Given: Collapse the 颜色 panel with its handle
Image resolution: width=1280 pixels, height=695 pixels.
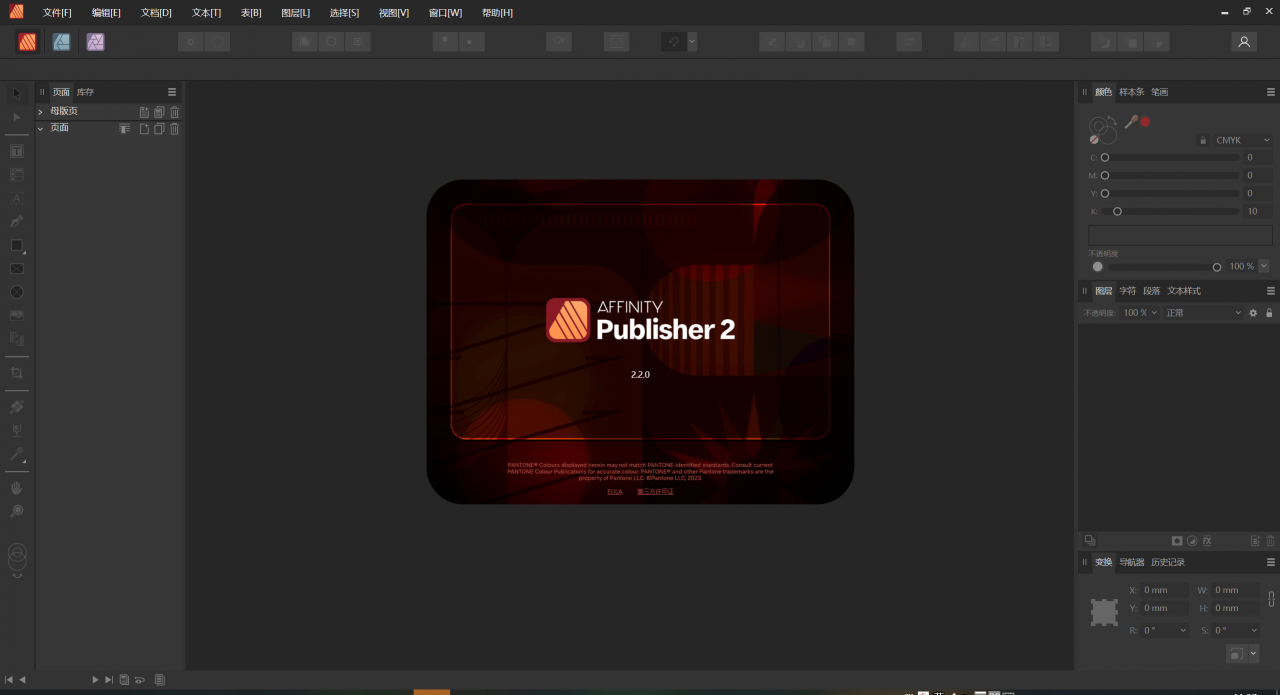Looking at the screenshot, I should (1084, 91).
